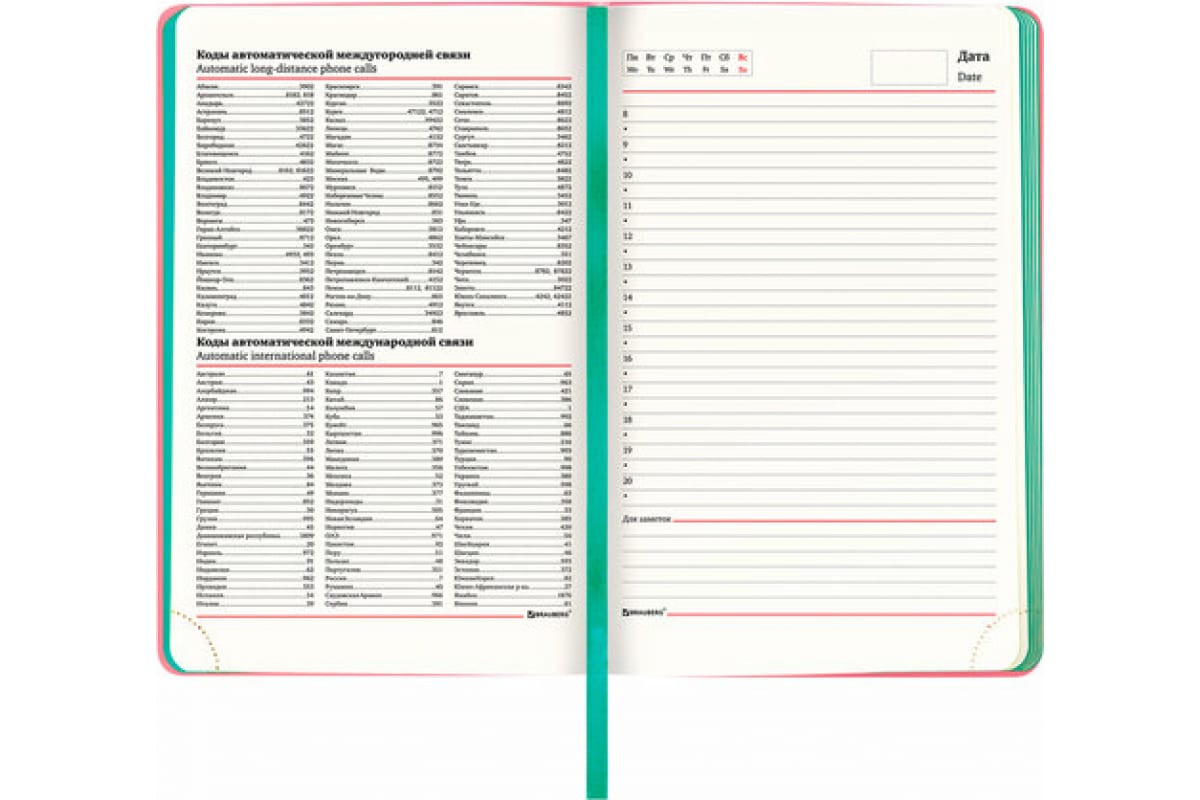The image size is (1200, 800).
Task: Click the subtitle 'Automatic international phone calls'
Action: (285, 355)
